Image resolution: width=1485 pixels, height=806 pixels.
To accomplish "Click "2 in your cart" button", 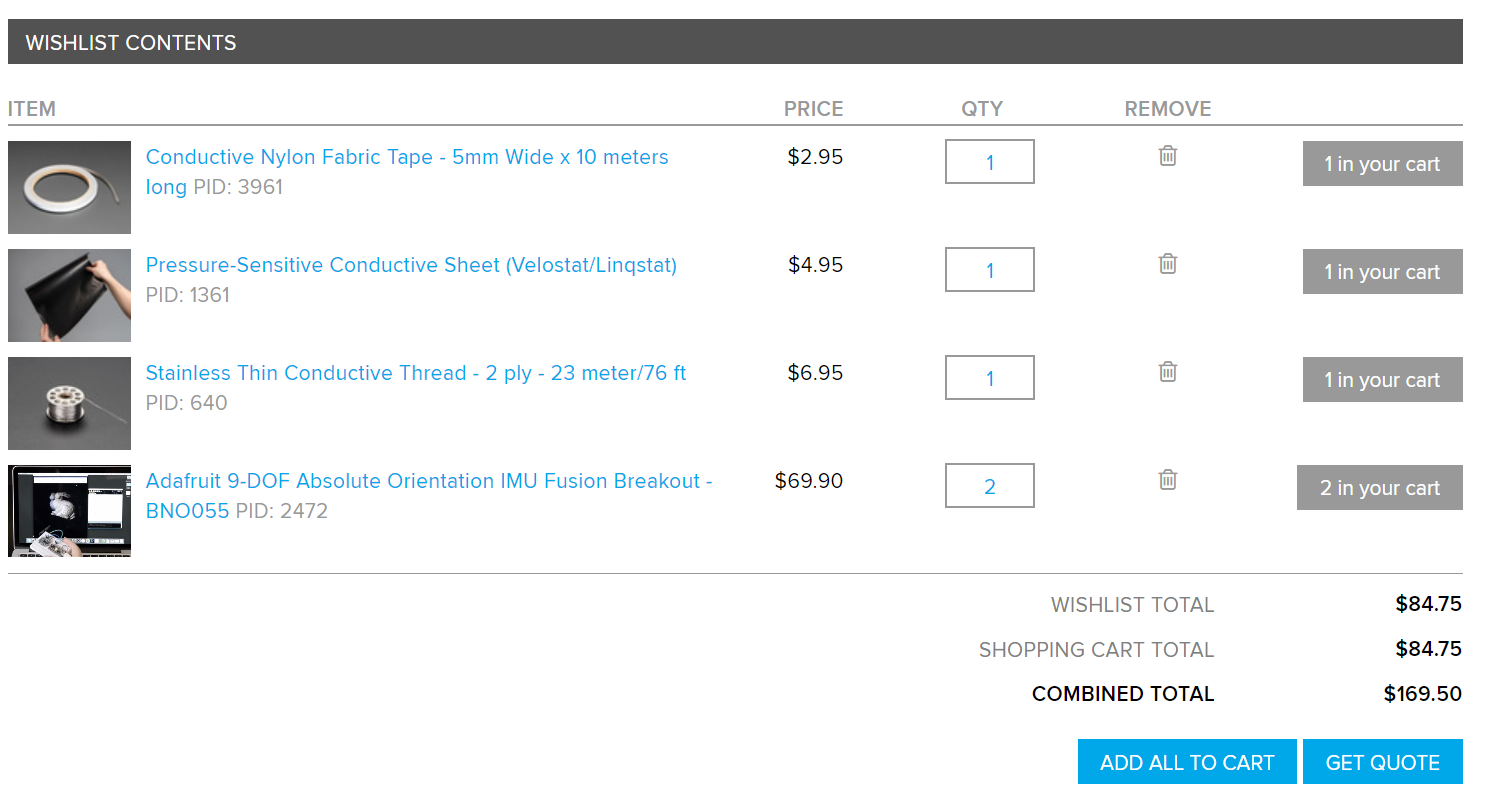I will pos(1379,488).
